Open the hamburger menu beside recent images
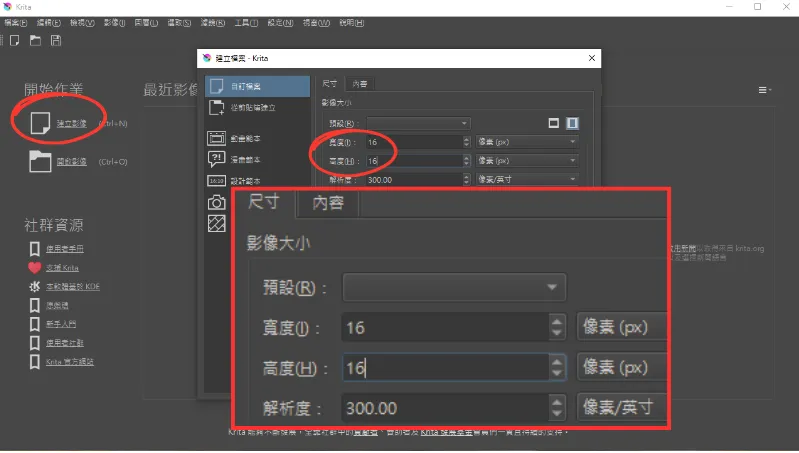This screenshot has width=799, height=453. tap(765, 90)
